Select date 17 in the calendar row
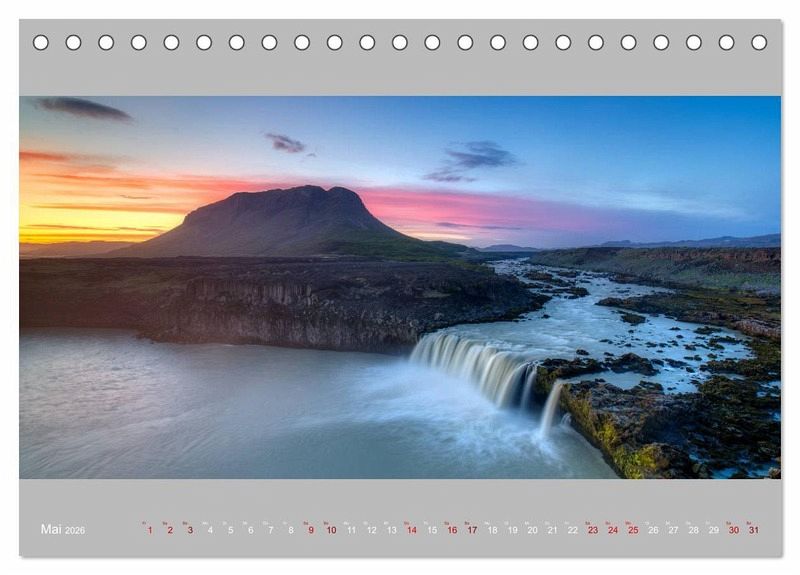This screenshot has height=575, width=800. (x=472, y=530)
